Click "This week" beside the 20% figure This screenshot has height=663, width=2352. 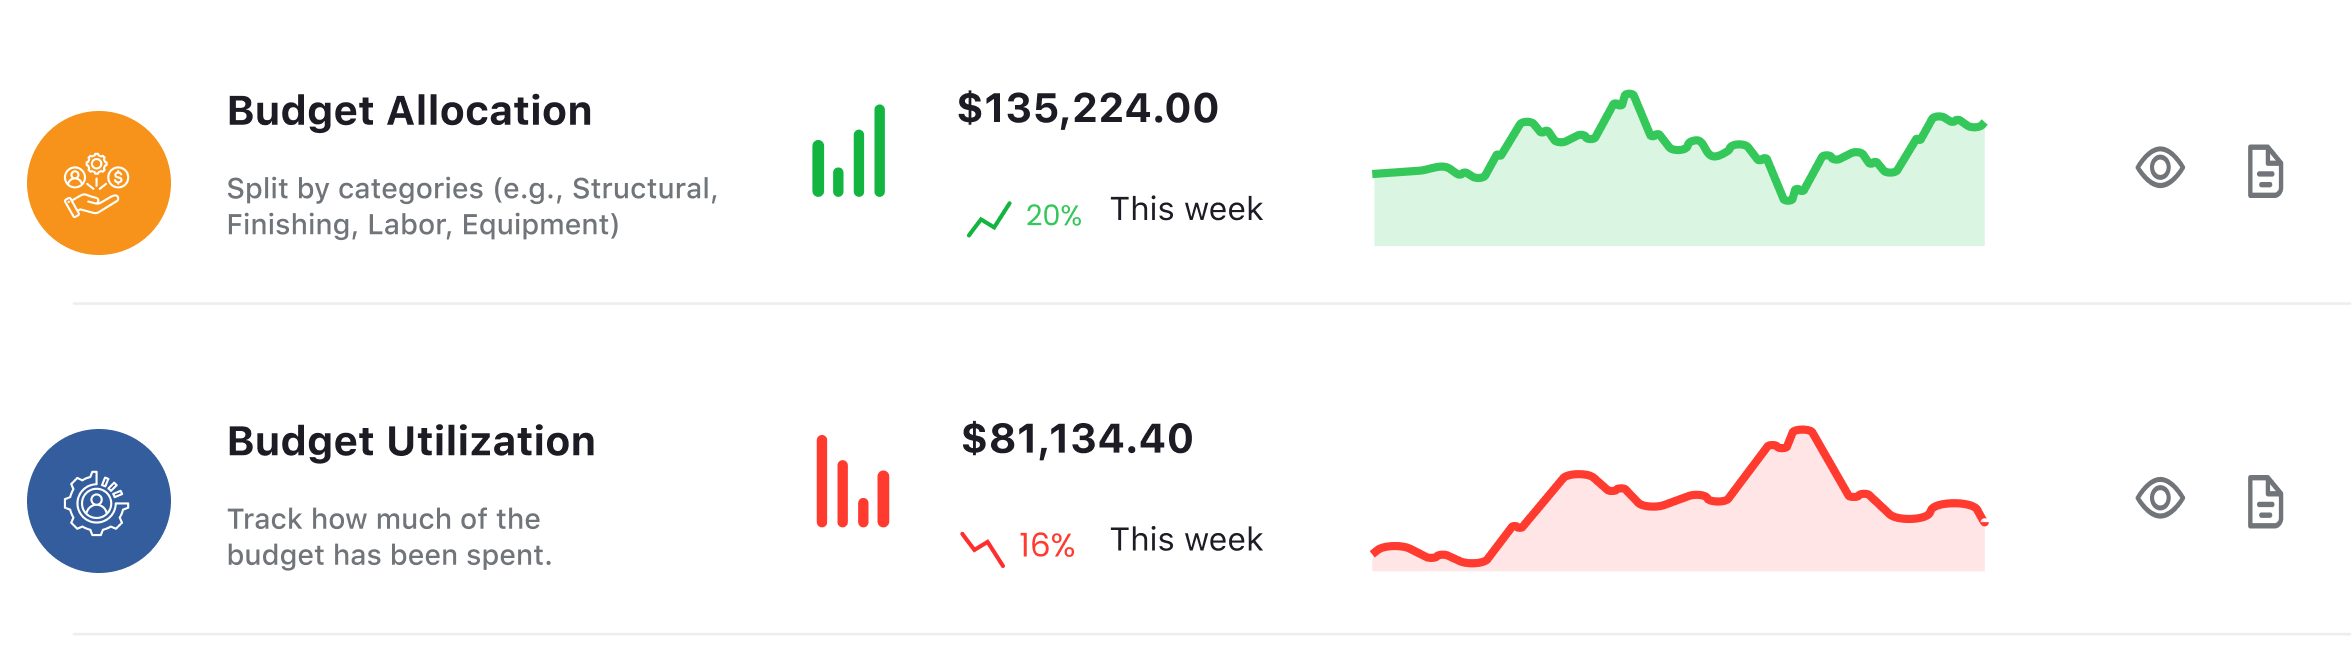[x=1186, y=209]
